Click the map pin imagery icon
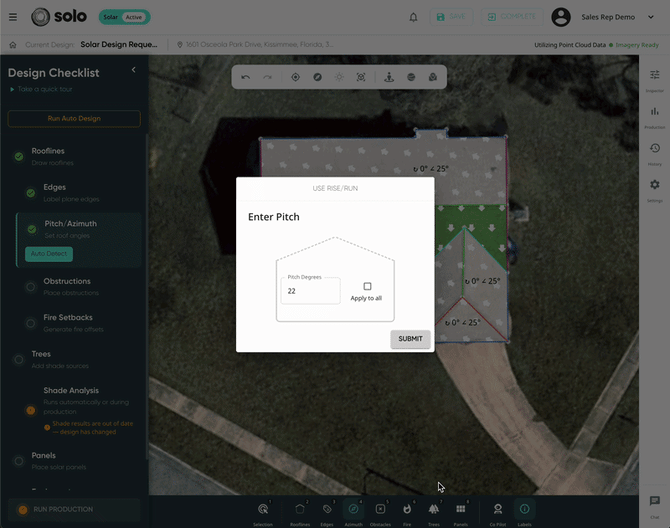This screenshot has height=528, width=670. point(433,77)
